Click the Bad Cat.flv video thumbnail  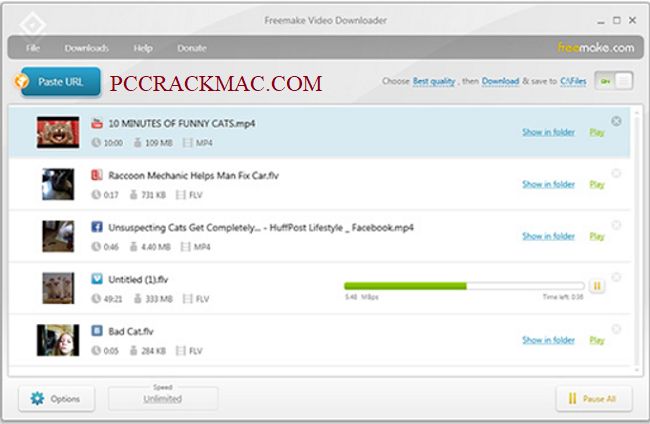pos(57,339)
